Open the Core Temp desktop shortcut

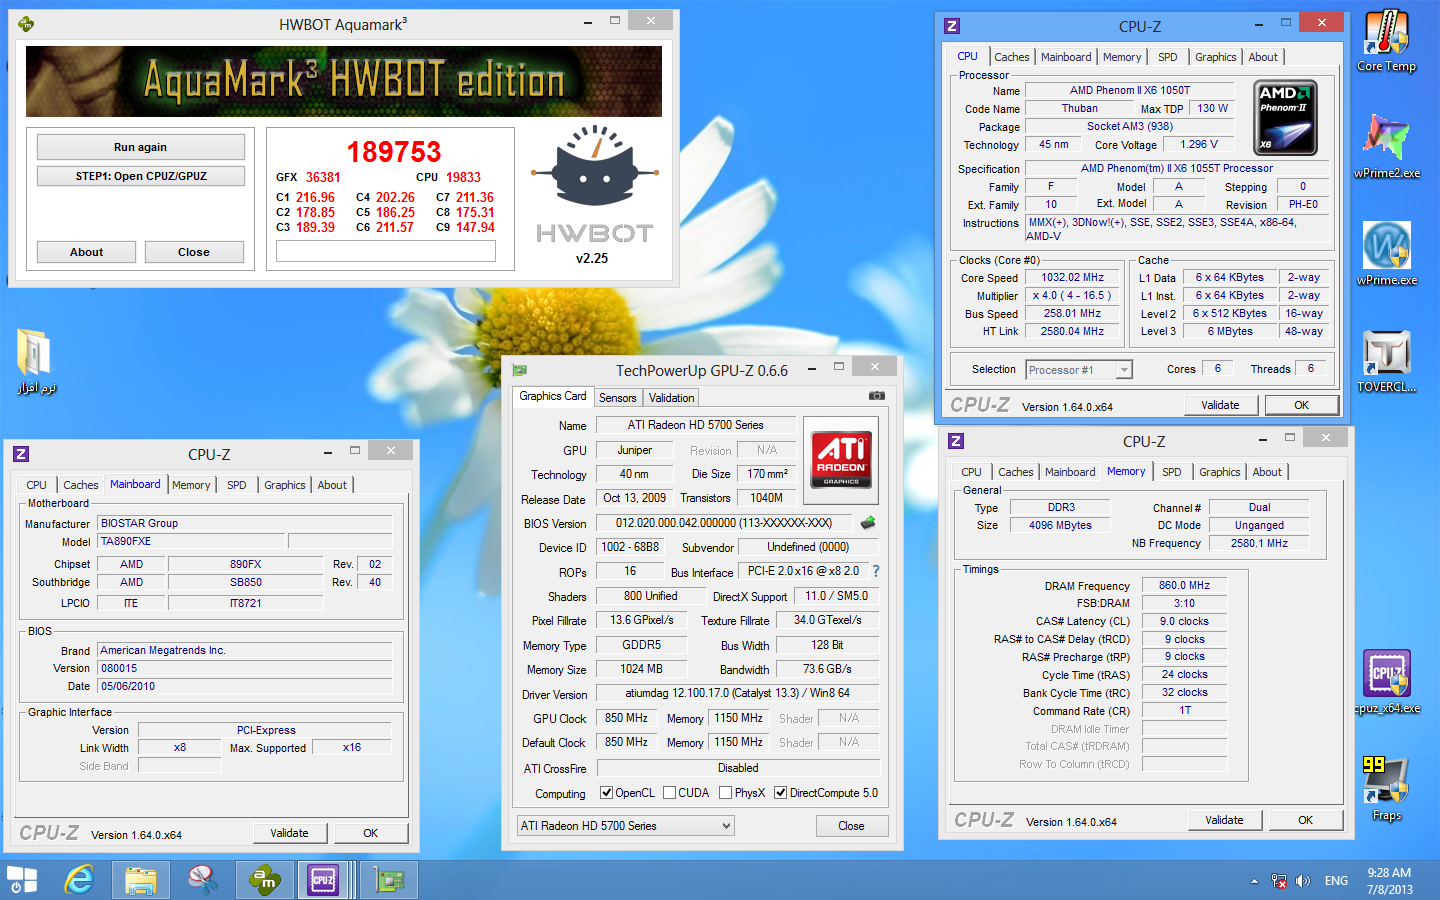(1386, 40)
